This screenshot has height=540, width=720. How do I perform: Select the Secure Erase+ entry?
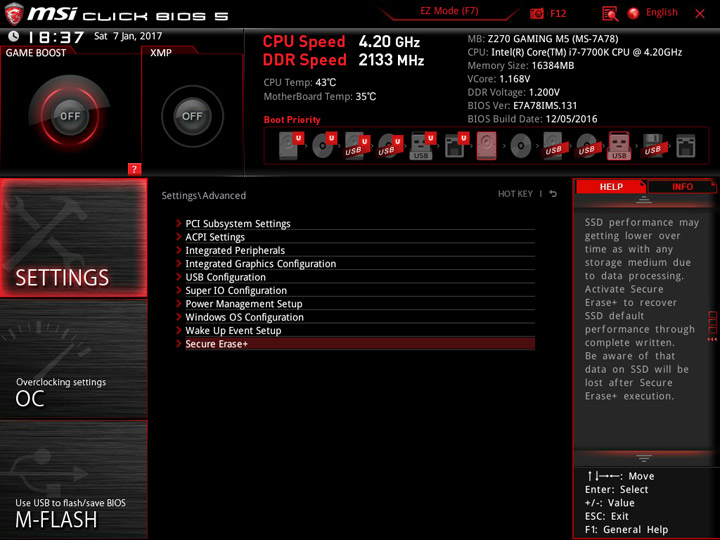(x=355, y=344)
